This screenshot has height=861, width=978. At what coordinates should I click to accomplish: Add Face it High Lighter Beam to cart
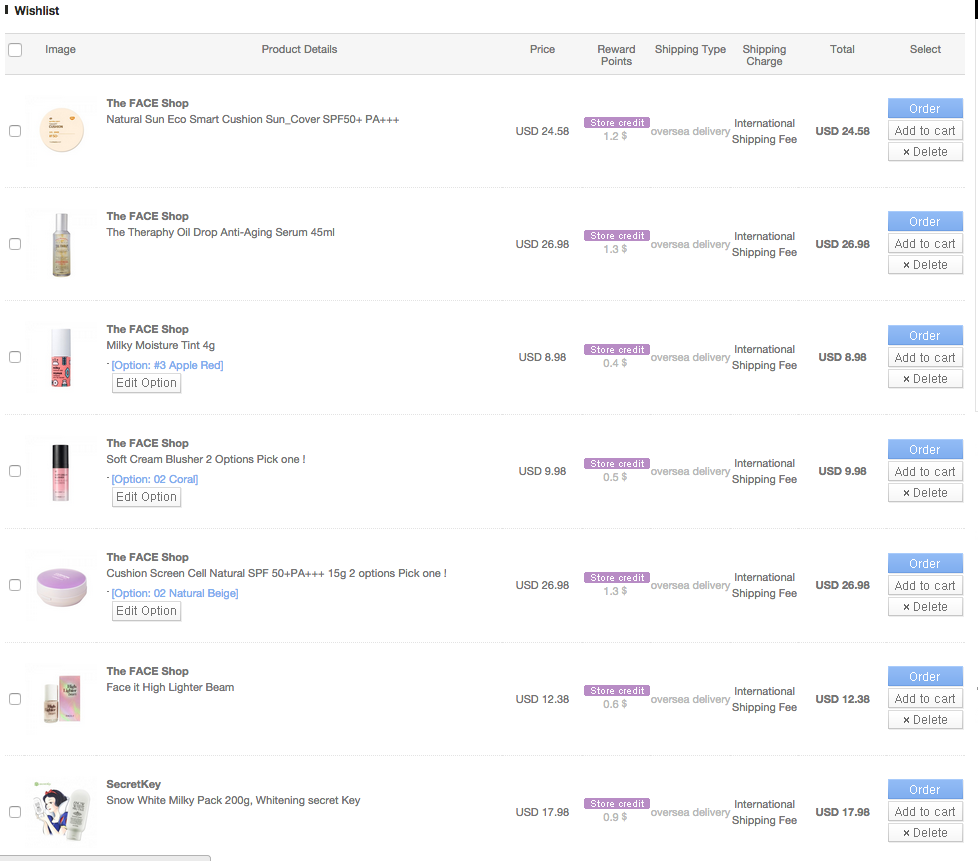point(925,699)
